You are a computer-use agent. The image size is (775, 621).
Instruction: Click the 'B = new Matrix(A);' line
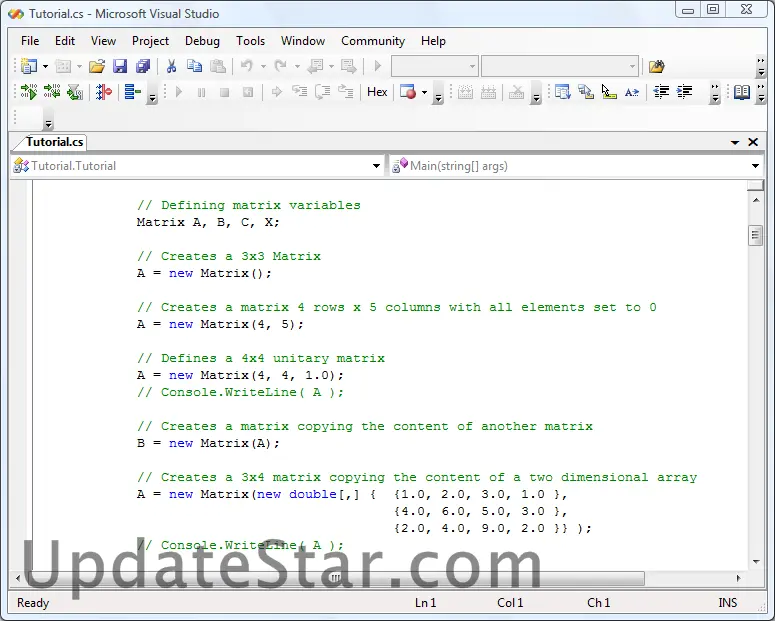click(x=208, y=444)
